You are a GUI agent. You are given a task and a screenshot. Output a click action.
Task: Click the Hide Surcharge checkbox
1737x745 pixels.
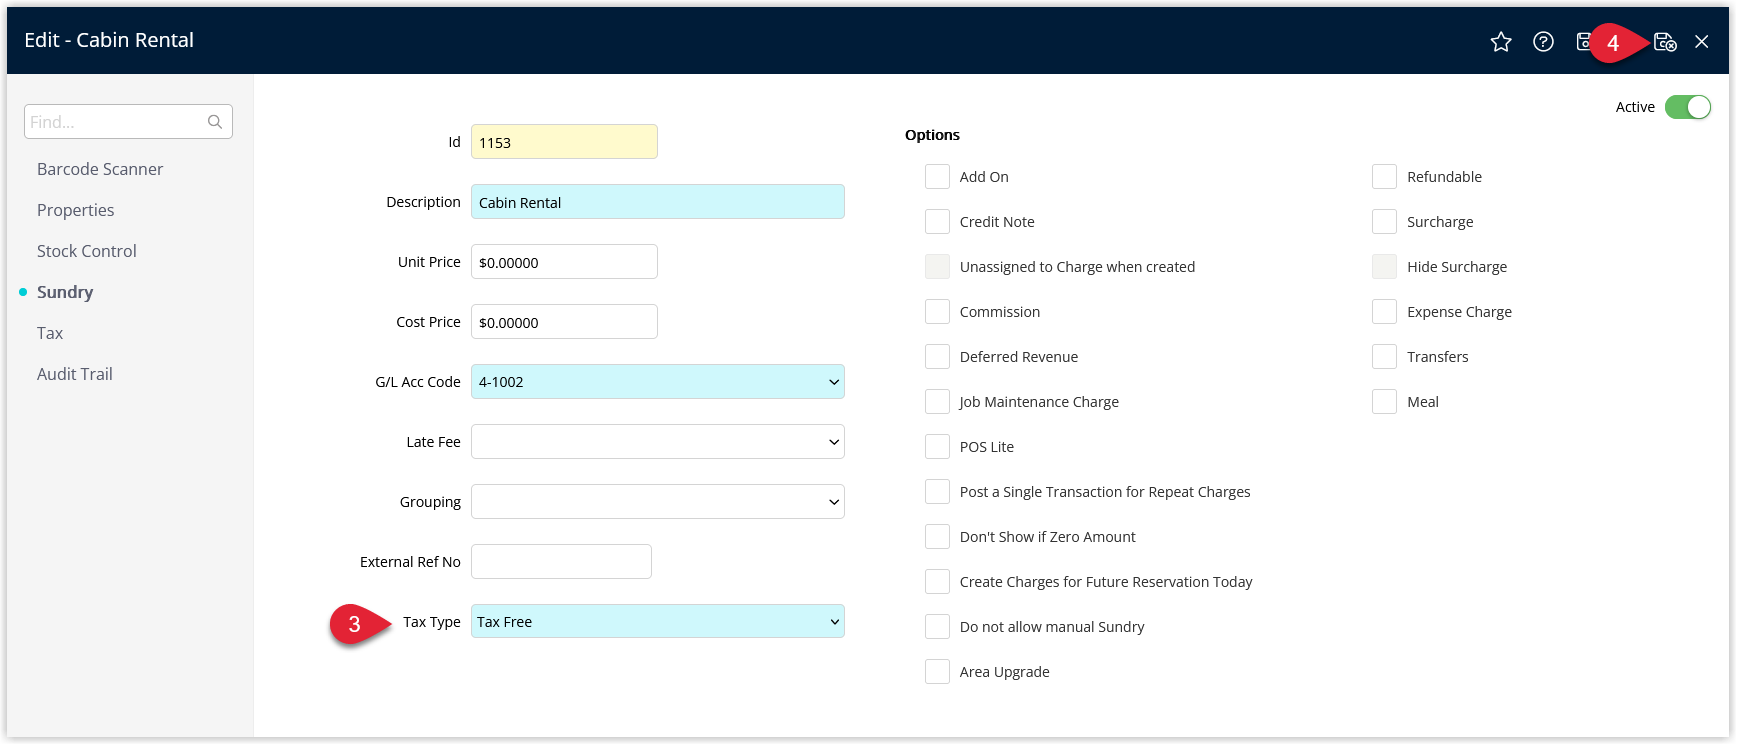click(1384, 267)
